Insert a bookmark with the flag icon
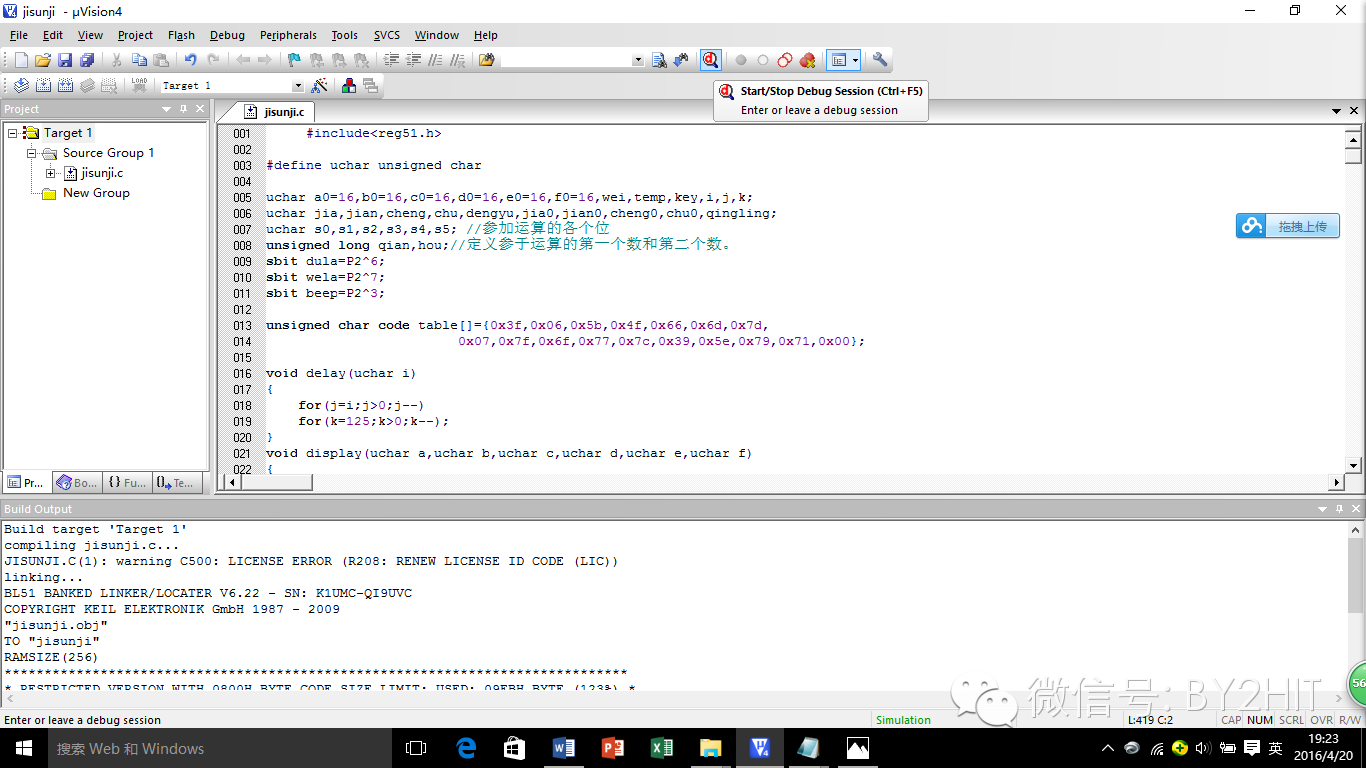The height and width of the screenshot is (768, 1366). click(x=294, y=60)
